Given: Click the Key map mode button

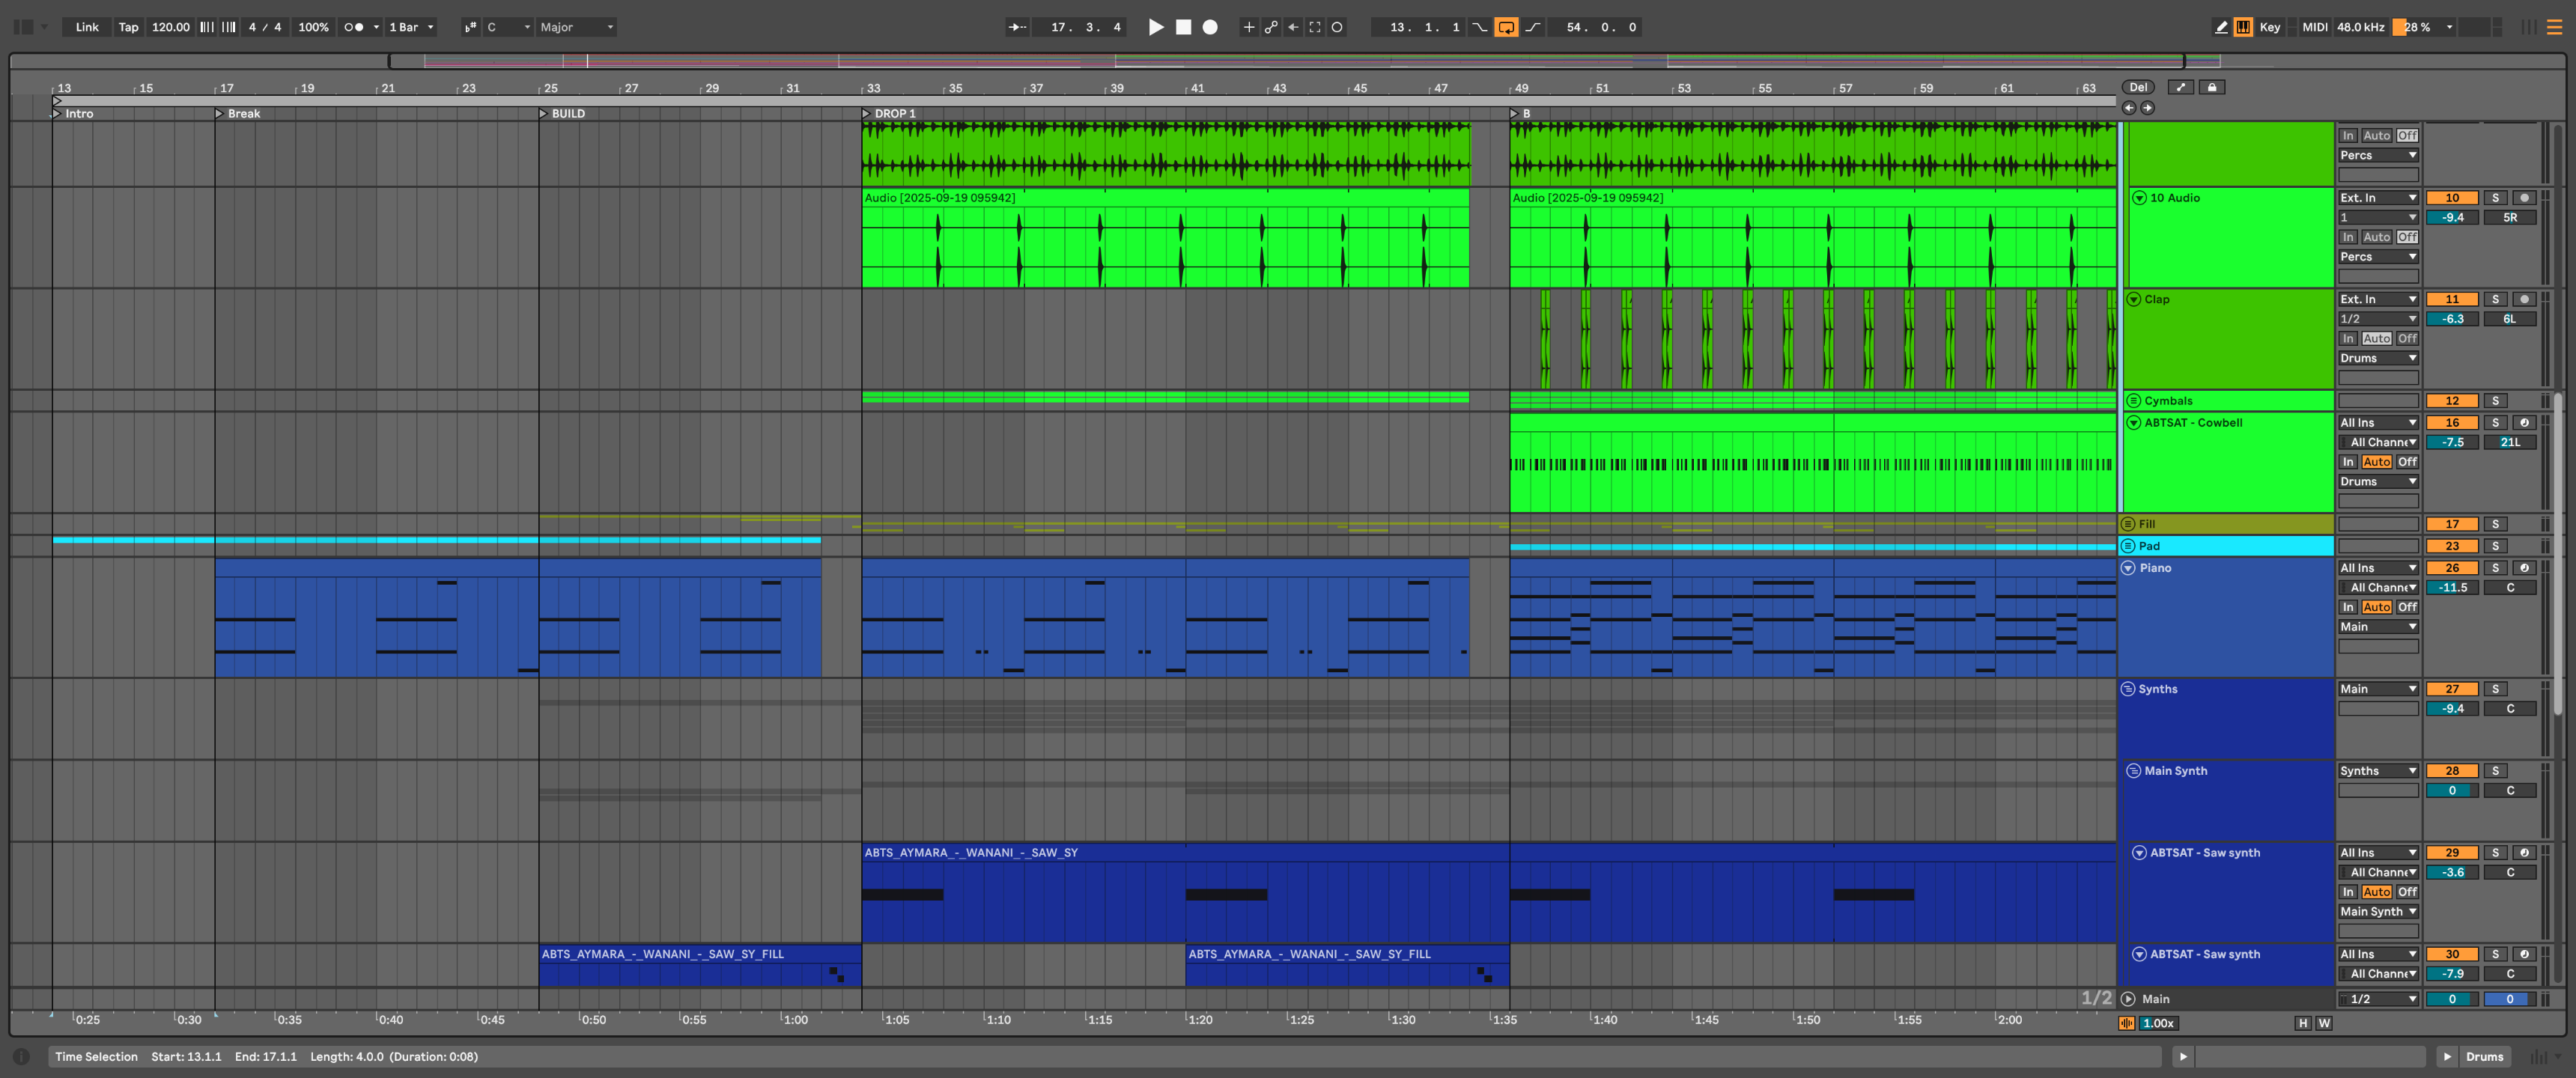Looking at the screenshot, I should [2270, 27].
